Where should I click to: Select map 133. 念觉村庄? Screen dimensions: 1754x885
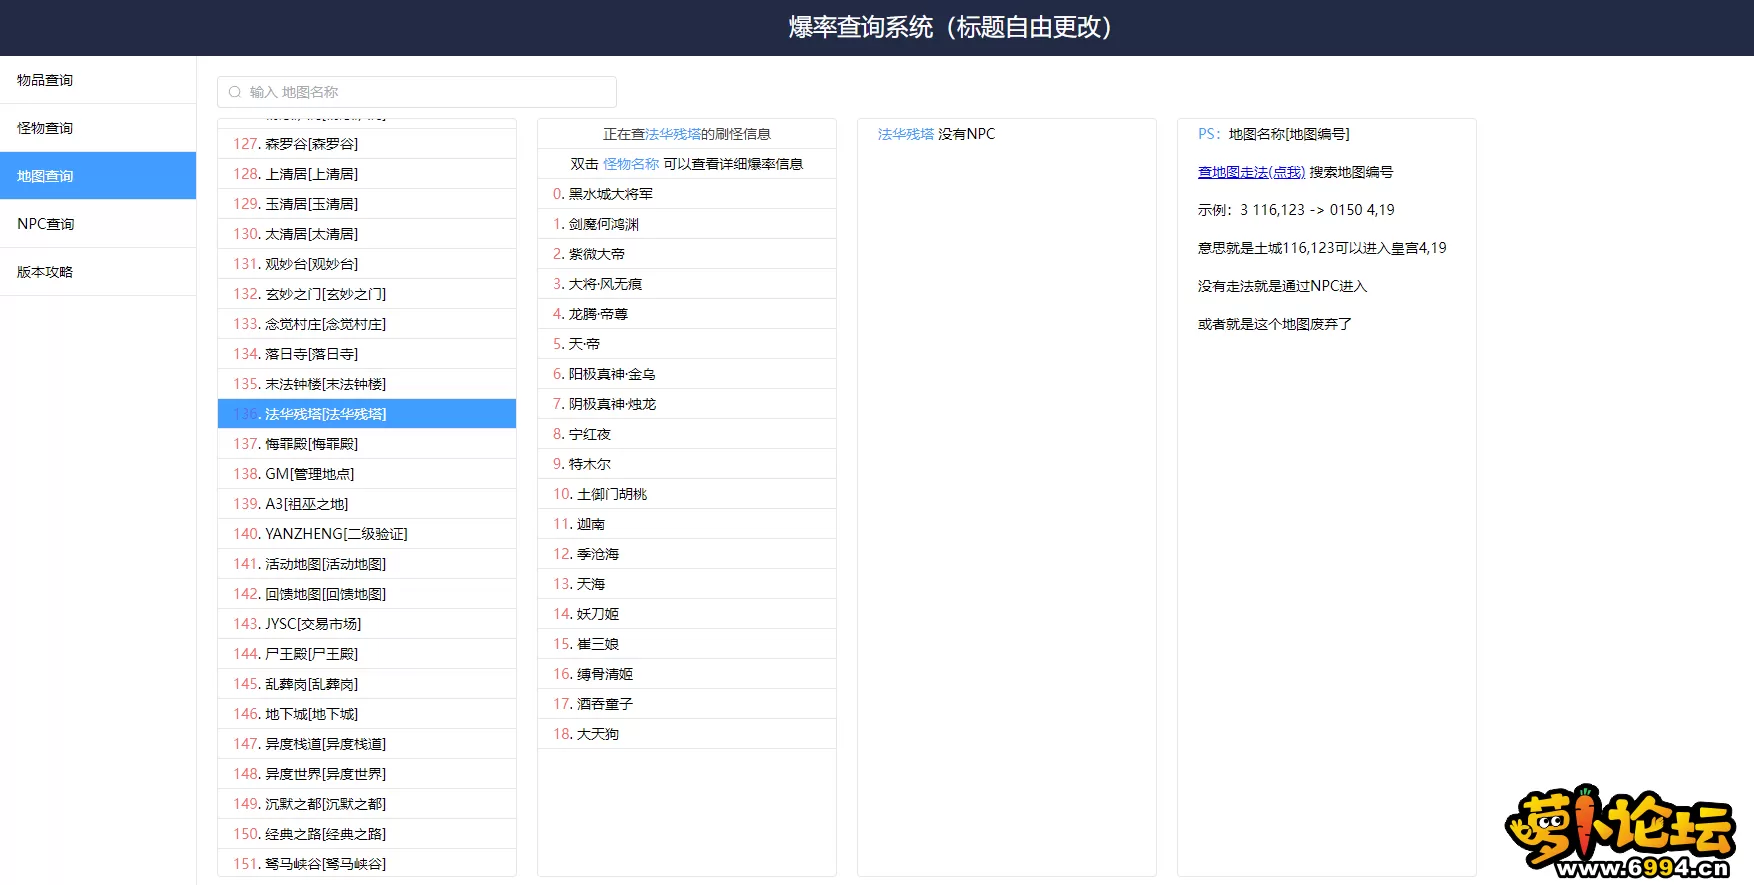pyautogui.click(x=367, y=324)
